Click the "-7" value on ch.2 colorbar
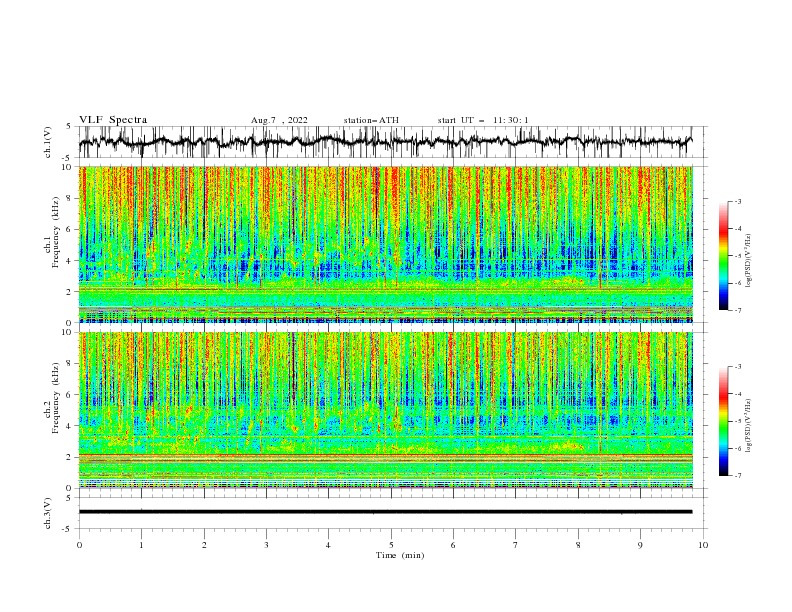792x612 pixels. (737, 476)
